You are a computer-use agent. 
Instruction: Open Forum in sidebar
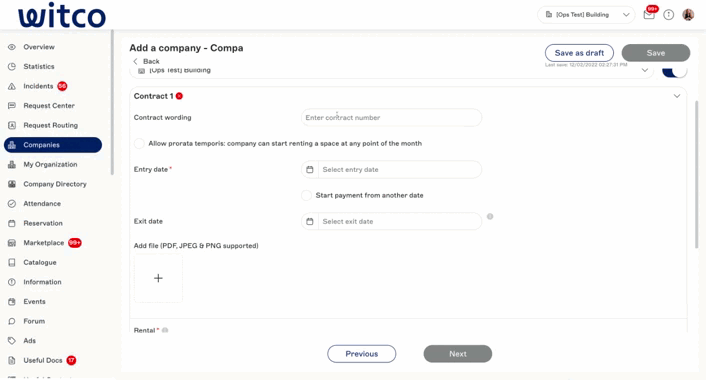point(34,321)
